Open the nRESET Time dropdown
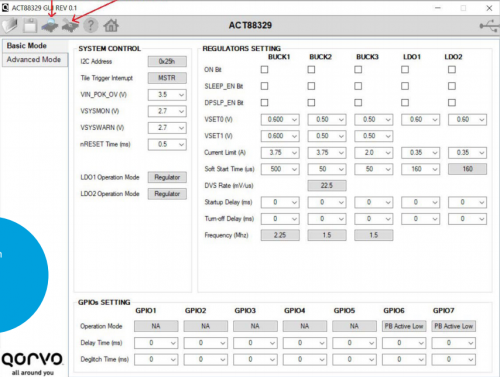The width and height of the screenshot is (500, 377). (167, 144)
